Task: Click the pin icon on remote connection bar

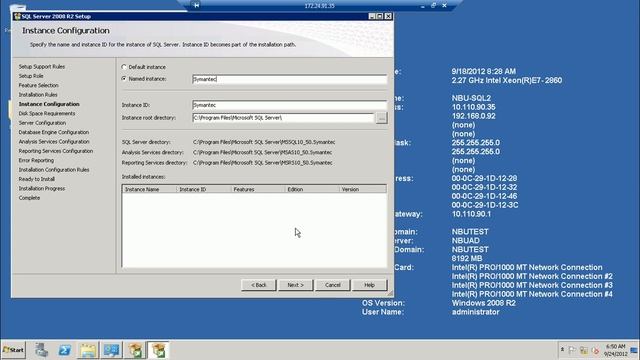Action: click(x=196, y=5)
